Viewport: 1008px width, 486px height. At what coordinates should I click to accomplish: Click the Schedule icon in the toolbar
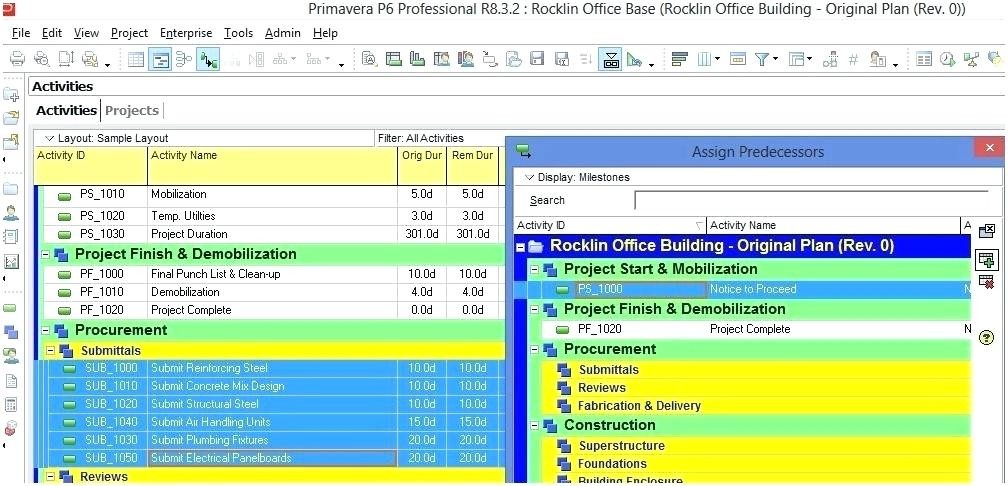(x=946, y=59)
